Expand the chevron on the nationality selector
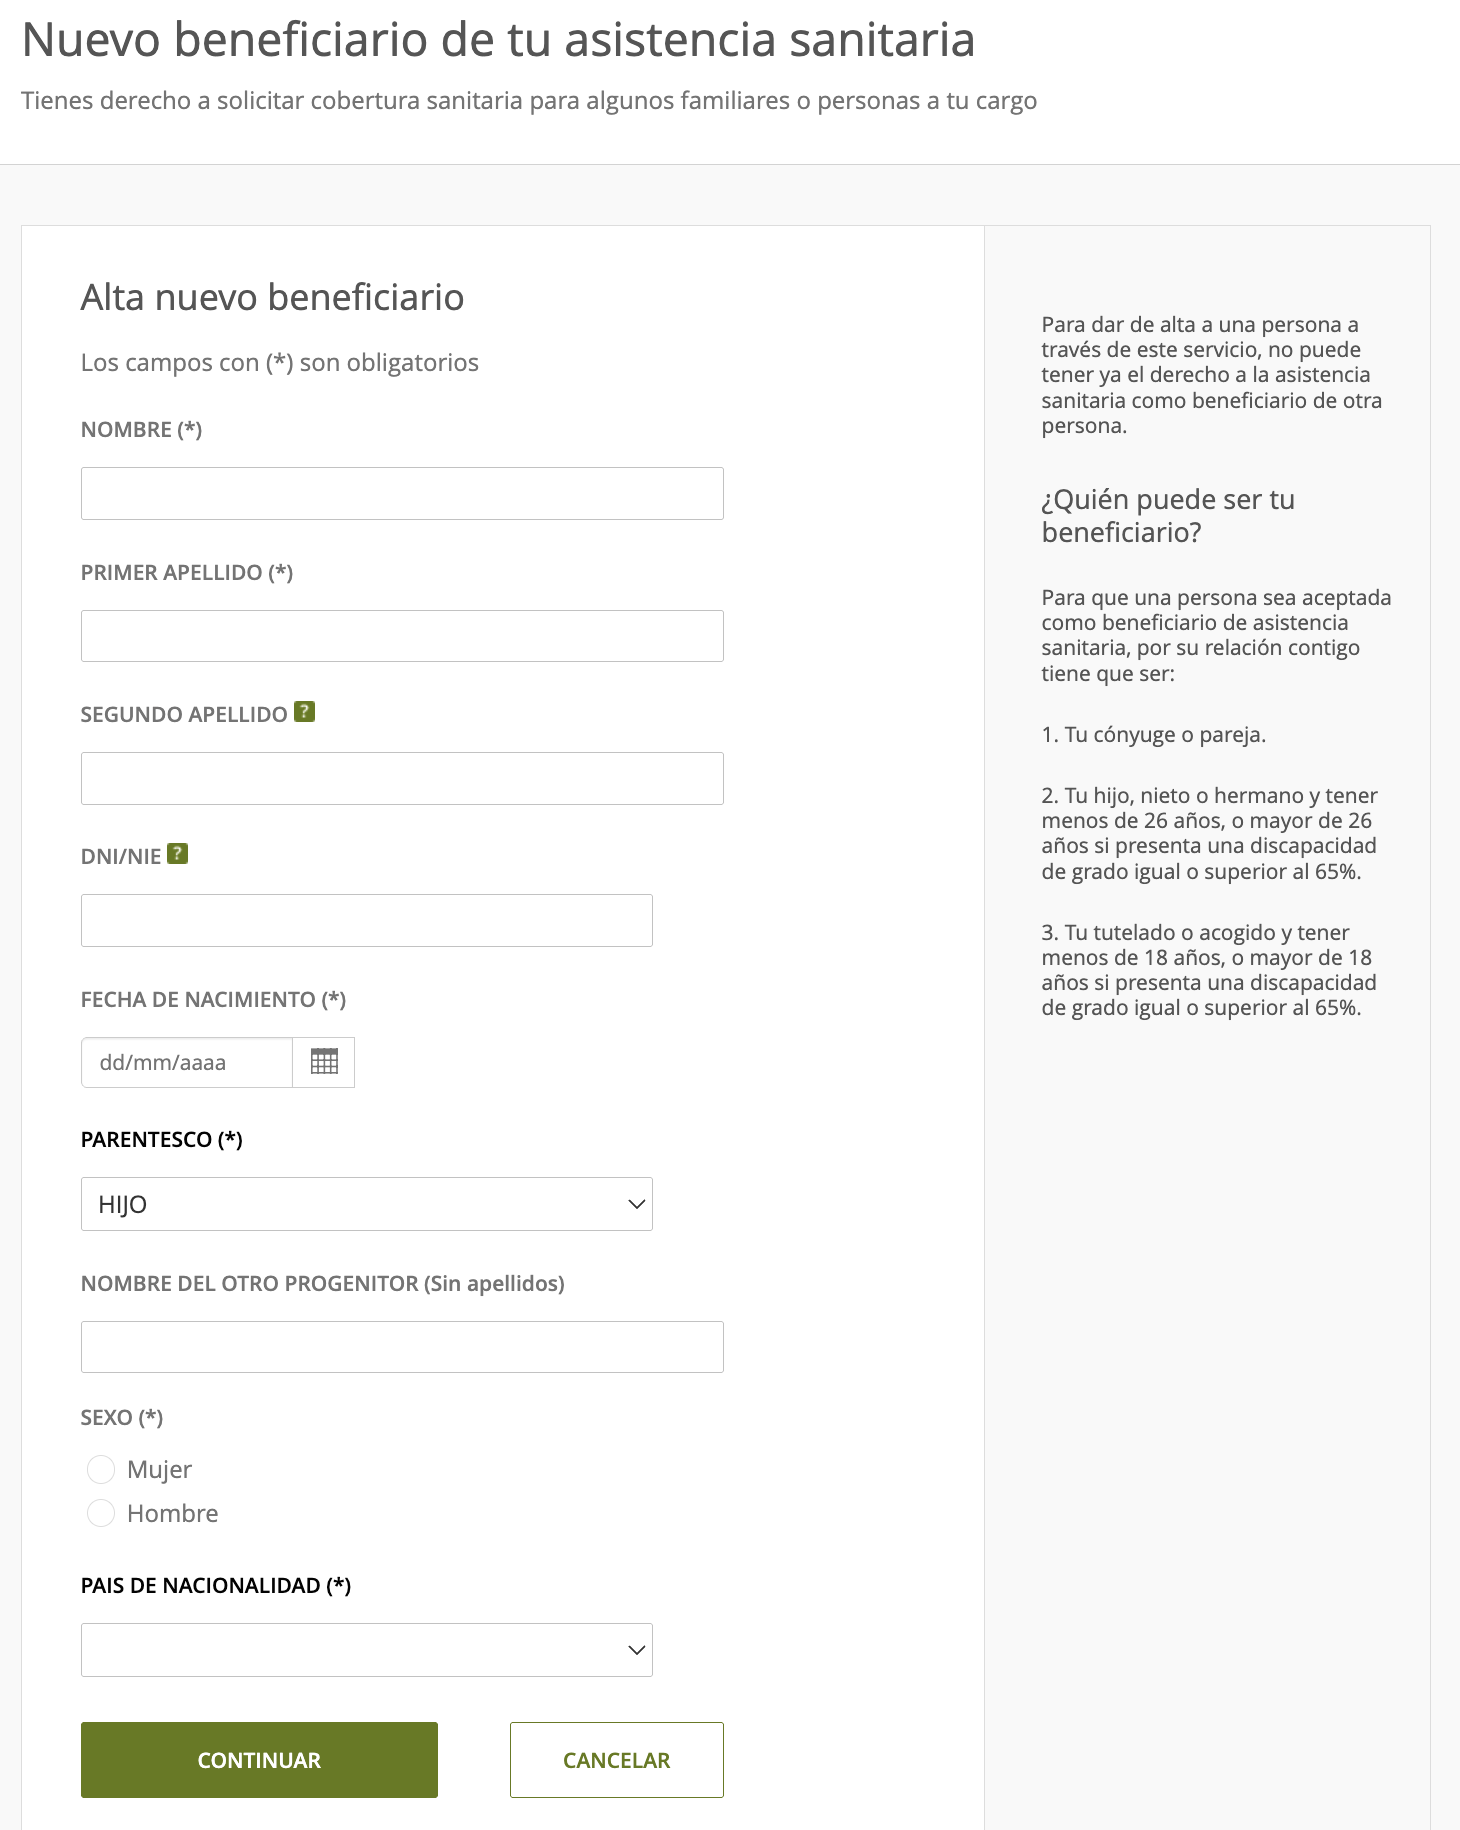This screenshot has height=1830, width=1460. point(634,1649)
